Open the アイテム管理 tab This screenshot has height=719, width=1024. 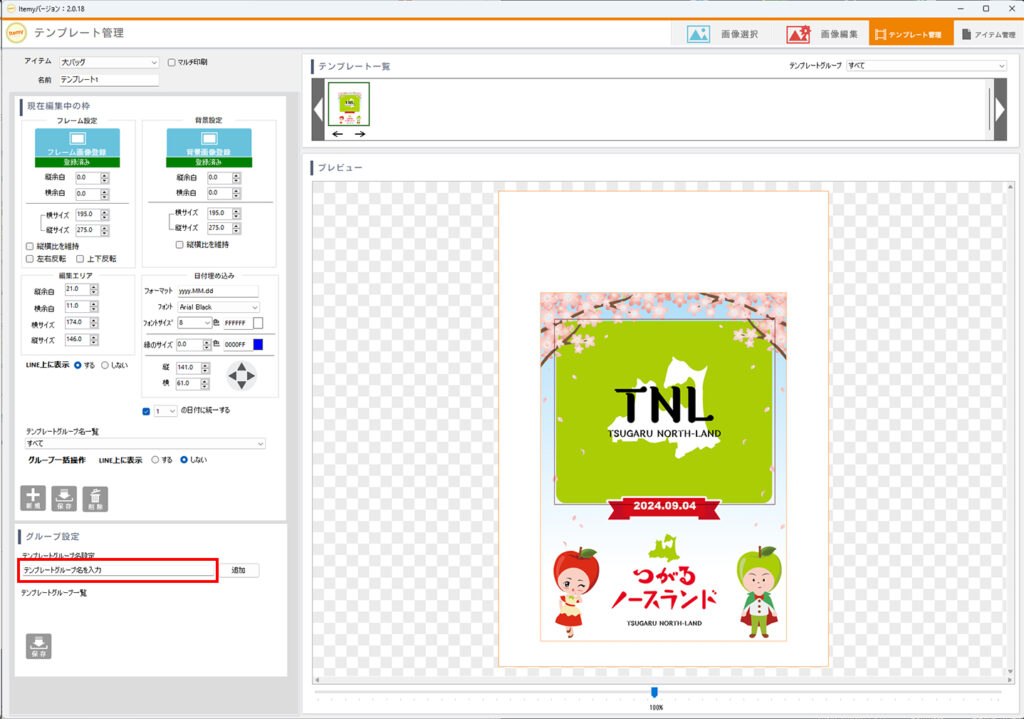[x=987, y=34]
